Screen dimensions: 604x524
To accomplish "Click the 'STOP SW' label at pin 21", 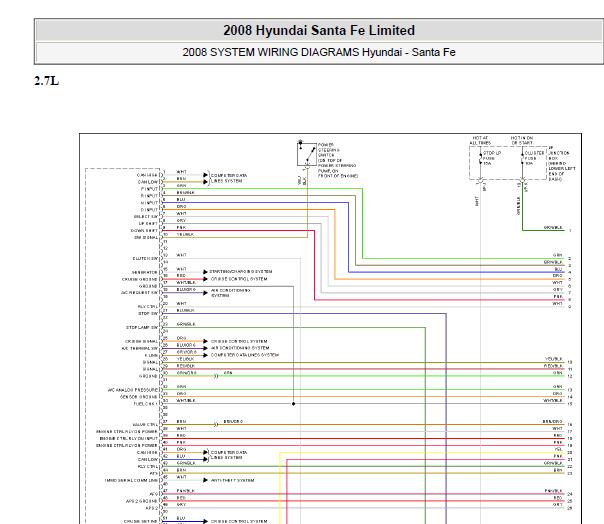I will pos(148,314).
